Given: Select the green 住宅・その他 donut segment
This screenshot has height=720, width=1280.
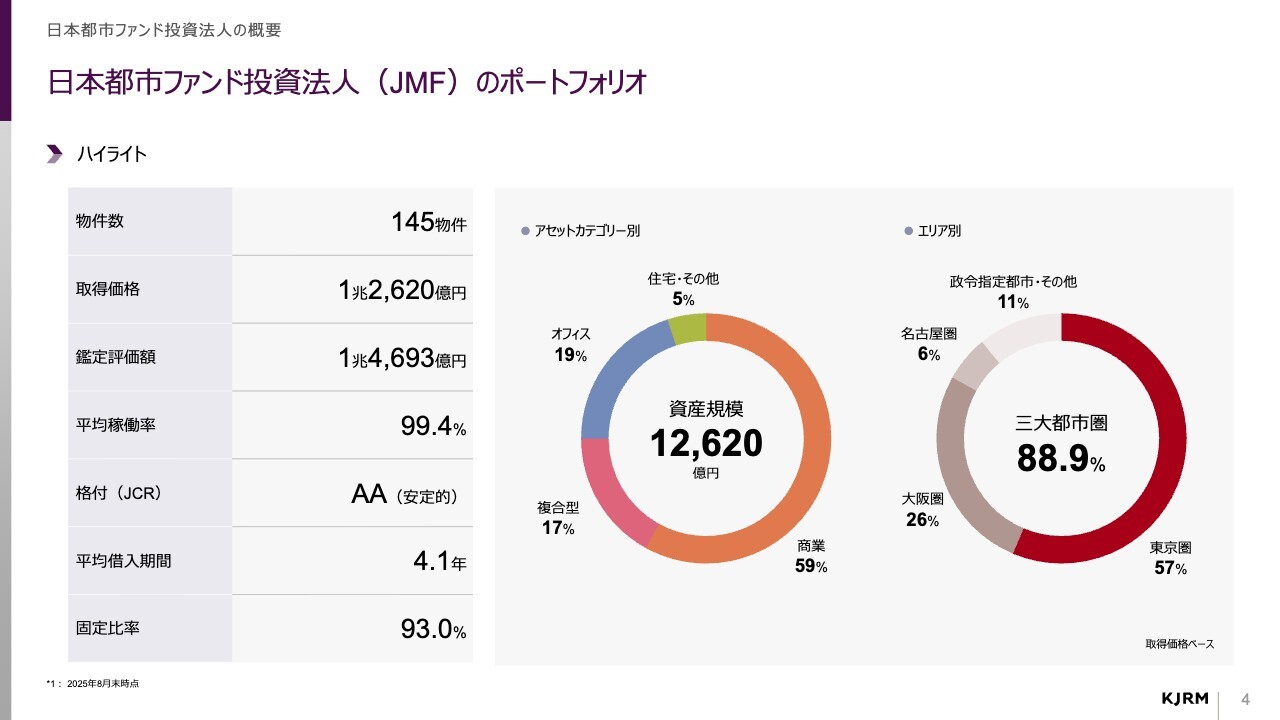Looking at the screenshot, I should [687, 329].
